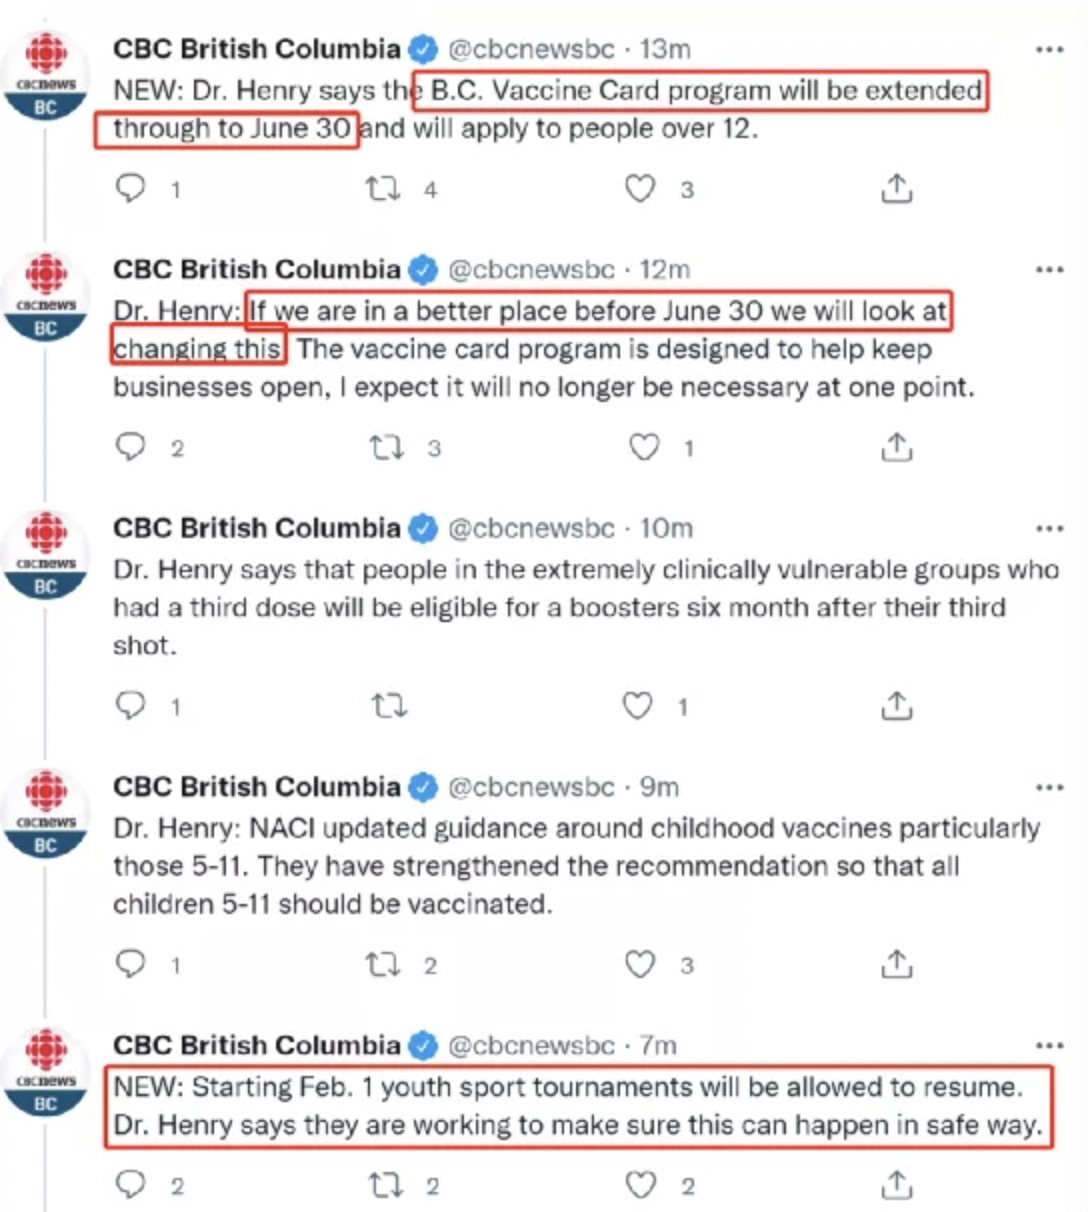Screen dimensions: 1088x1212
Task: Share the 13m vaccine card tweet
Action: point(897,188)
